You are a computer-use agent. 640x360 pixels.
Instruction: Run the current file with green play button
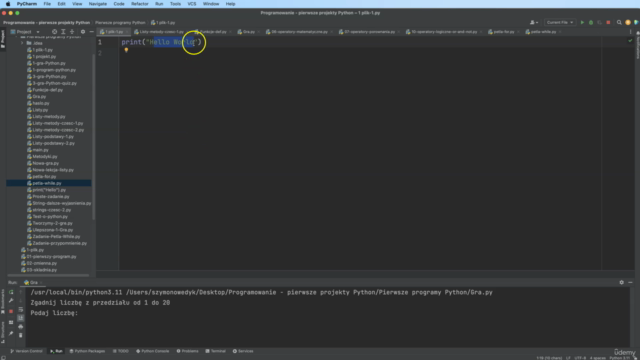coord(582,22)
